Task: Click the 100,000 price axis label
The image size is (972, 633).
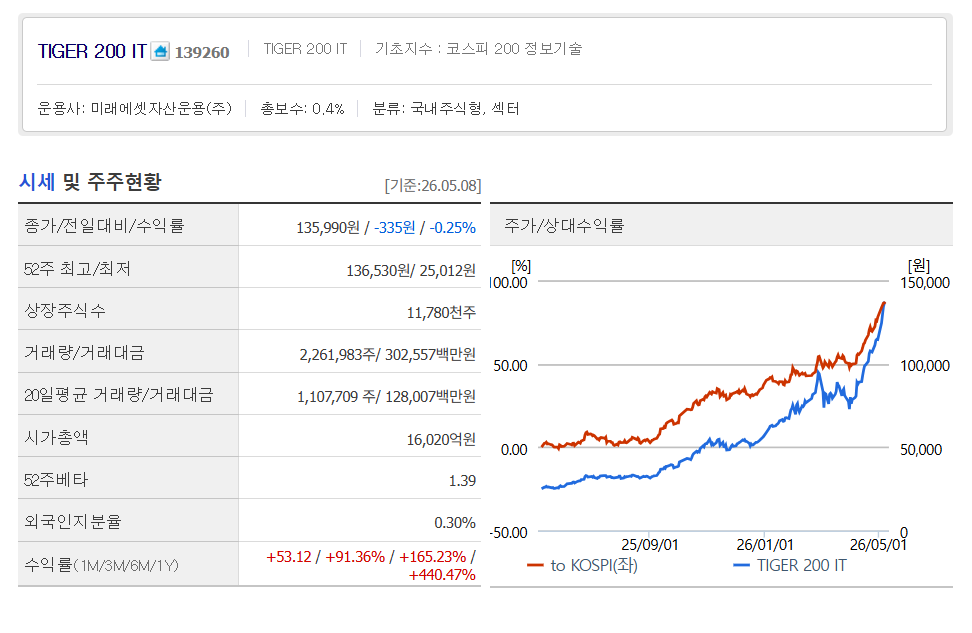Action: tap(925, 366)
